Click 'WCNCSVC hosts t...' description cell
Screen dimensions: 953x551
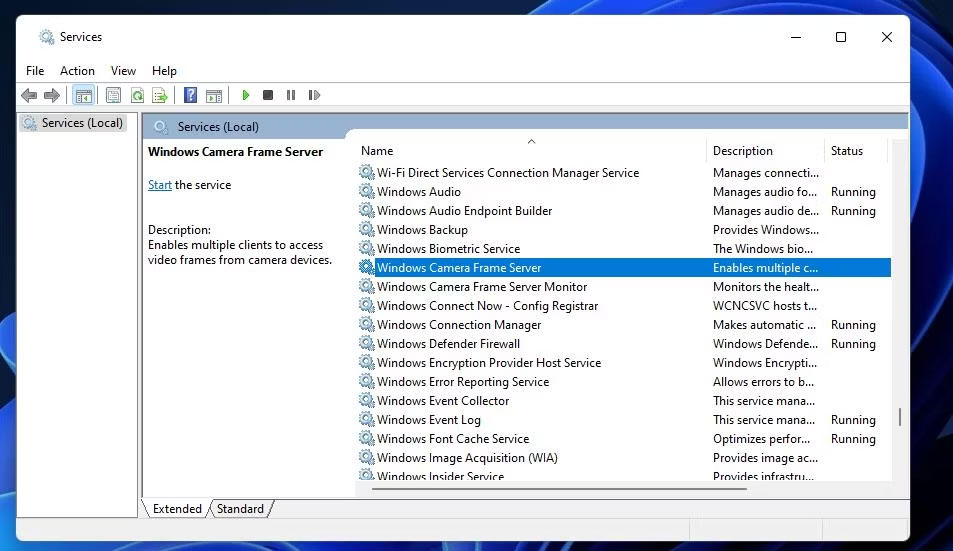[x=765, y=306]
